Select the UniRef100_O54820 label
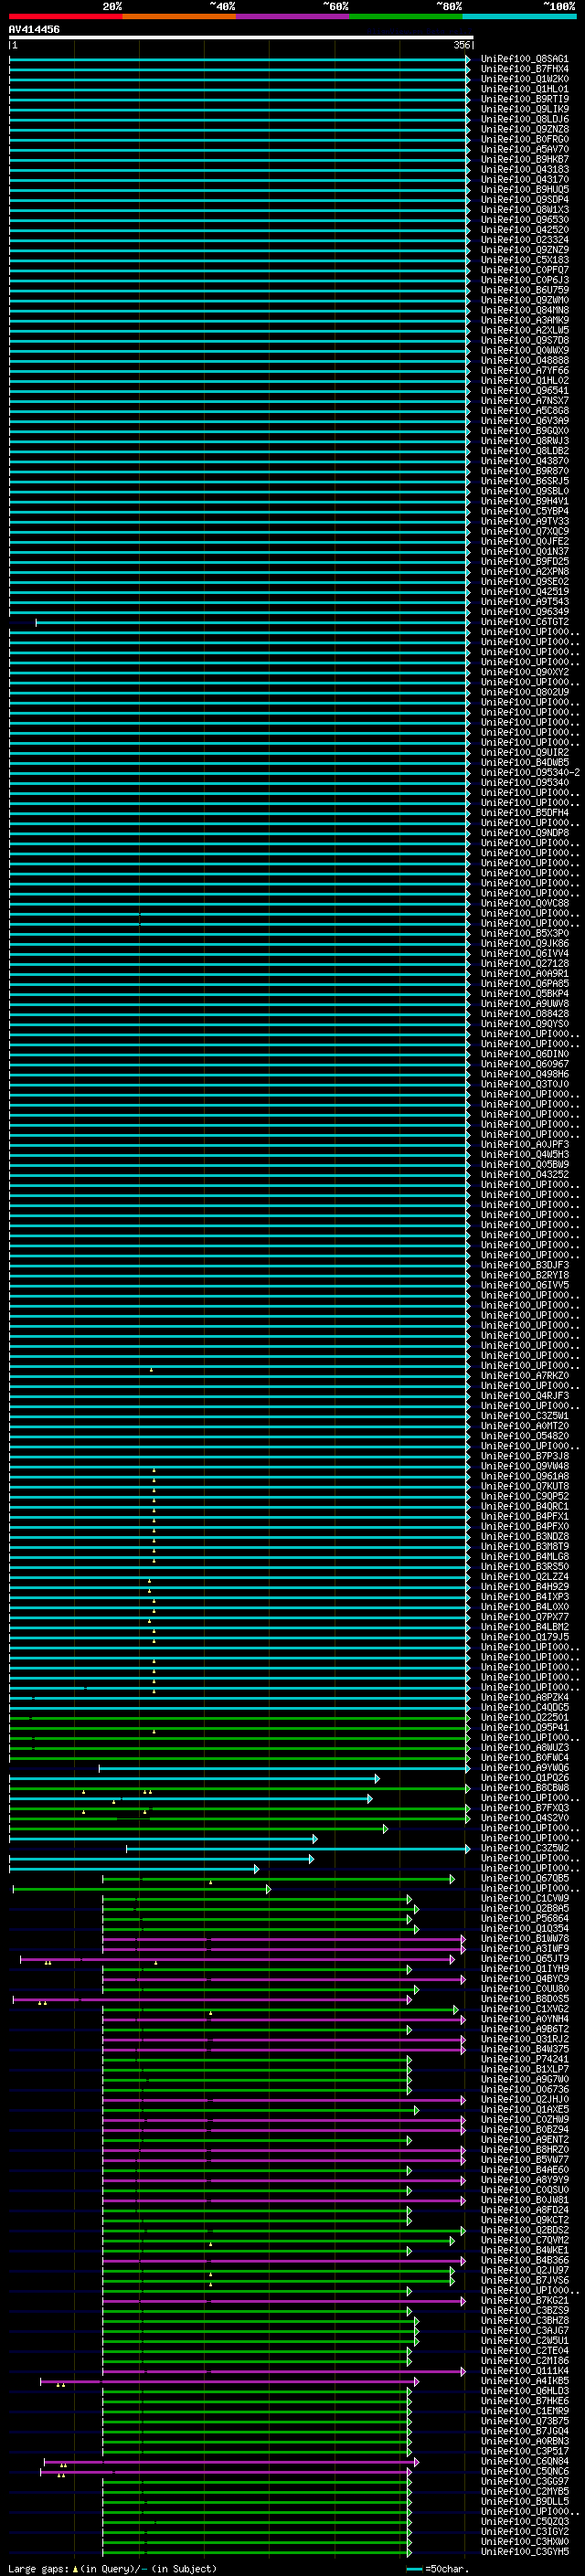Screen dimensions: 585x2576 (525, 1436)
